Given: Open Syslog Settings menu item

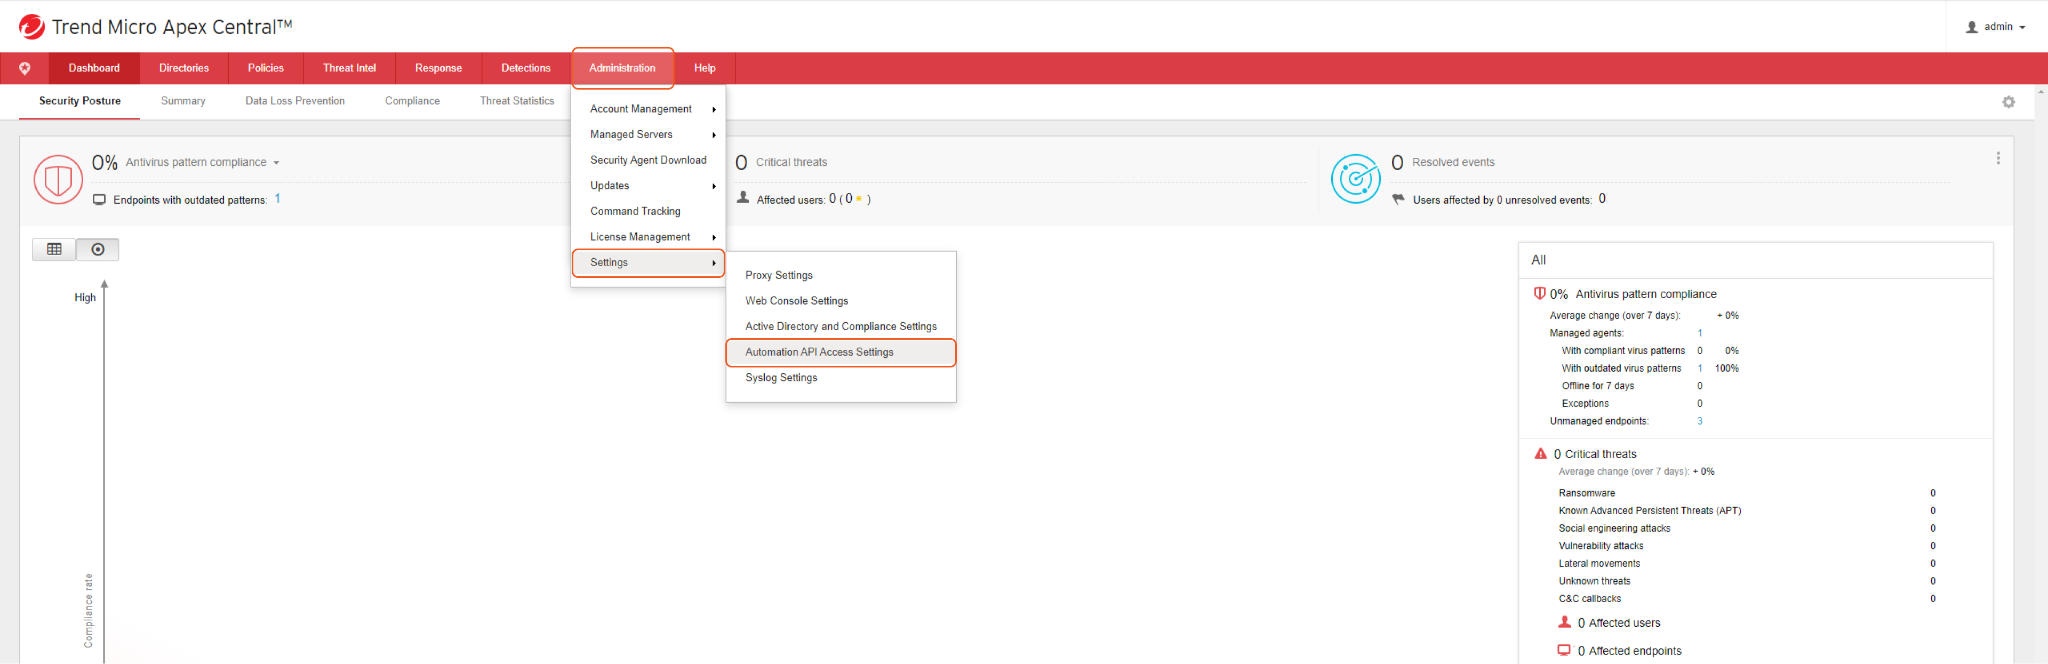Looking at the screenshot, I should pos(781,378).
